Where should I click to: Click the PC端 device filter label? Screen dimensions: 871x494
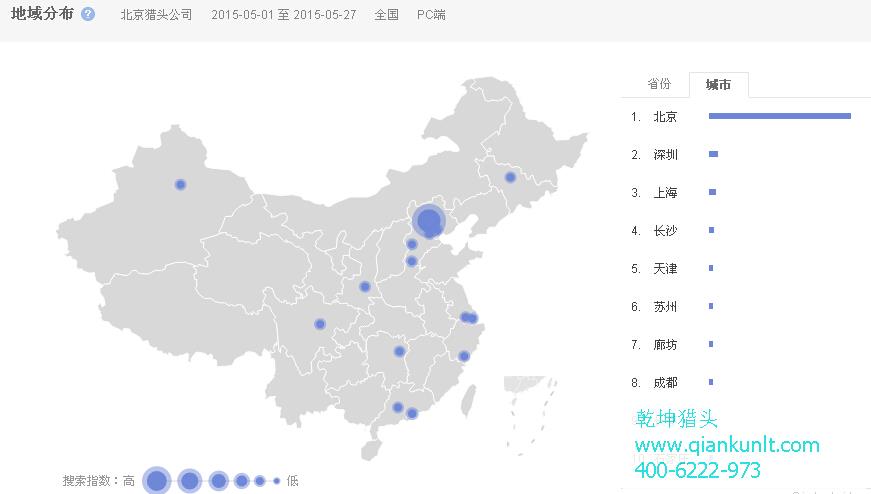pos(431,15)
